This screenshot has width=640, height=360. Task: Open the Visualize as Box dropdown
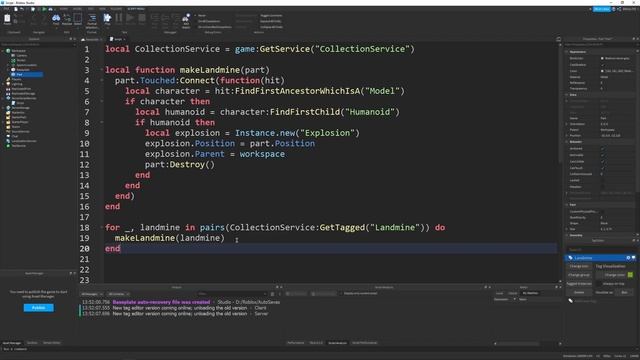[624, 292]
